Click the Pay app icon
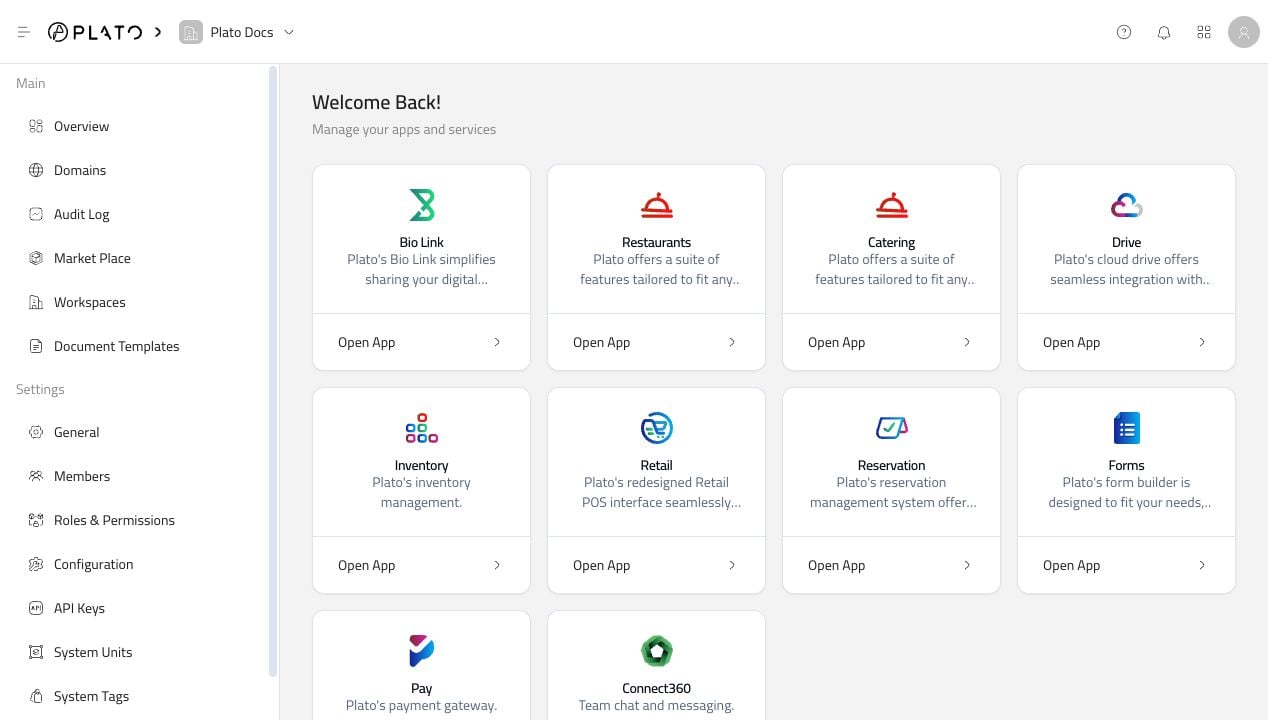Image resolution: width=1268 pixels, height=720 pixels. [422, 651]
